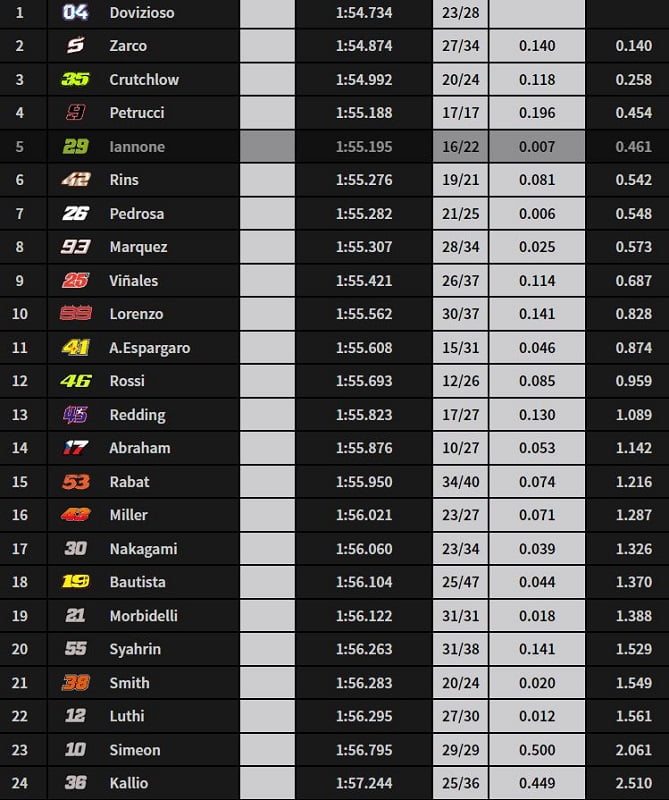The image size is (669, 800).
Task: Click A.Espargaro's yellow number 41 badge
Action: tap(75, 348)
